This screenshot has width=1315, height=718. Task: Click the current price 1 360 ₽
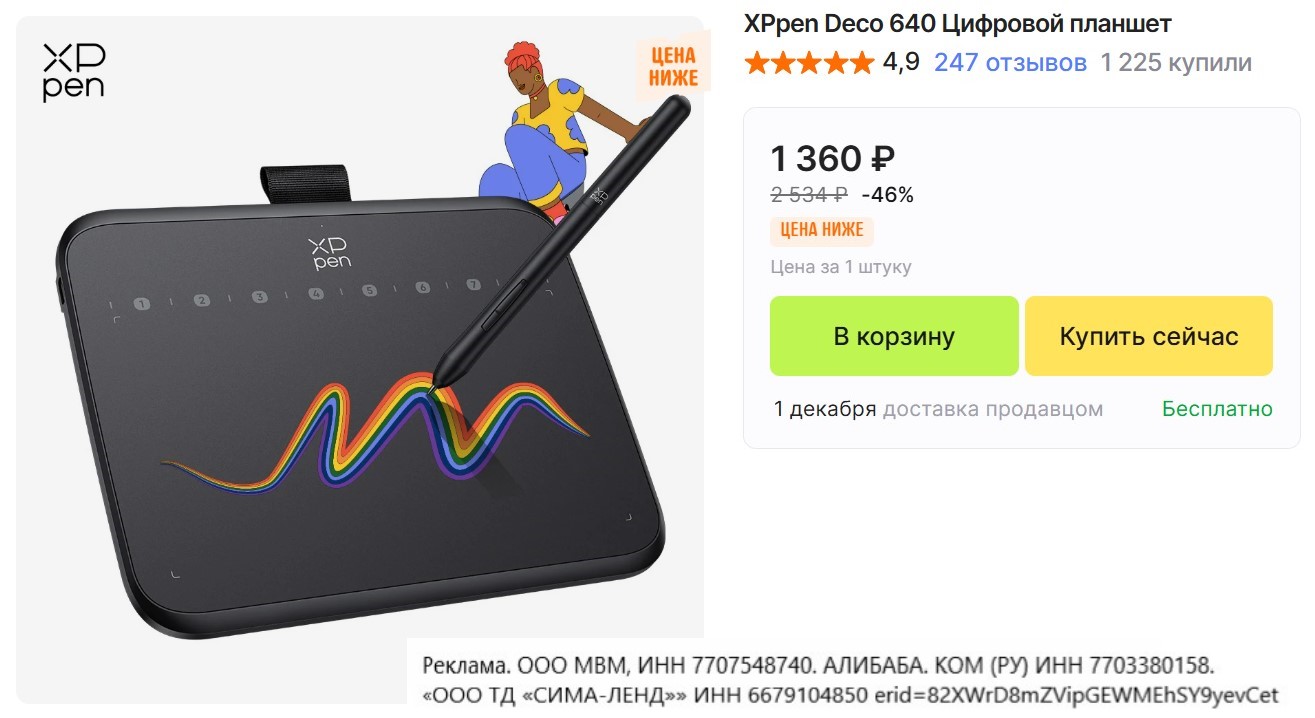point(832,158)
